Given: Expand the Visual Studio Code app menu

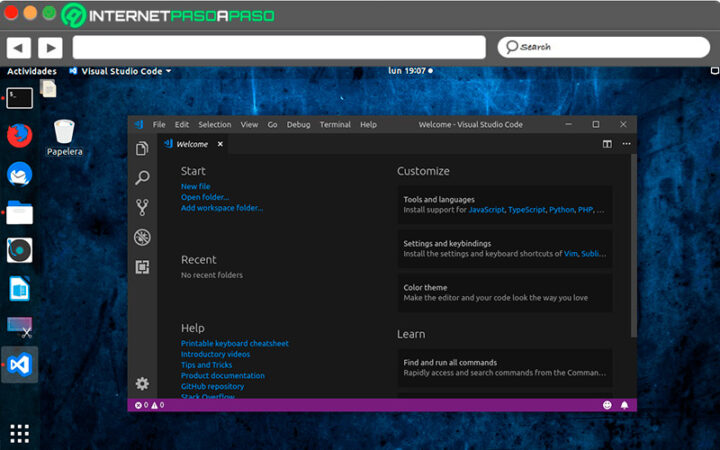Looking at the screenshot, I should [x=120, y=71].
